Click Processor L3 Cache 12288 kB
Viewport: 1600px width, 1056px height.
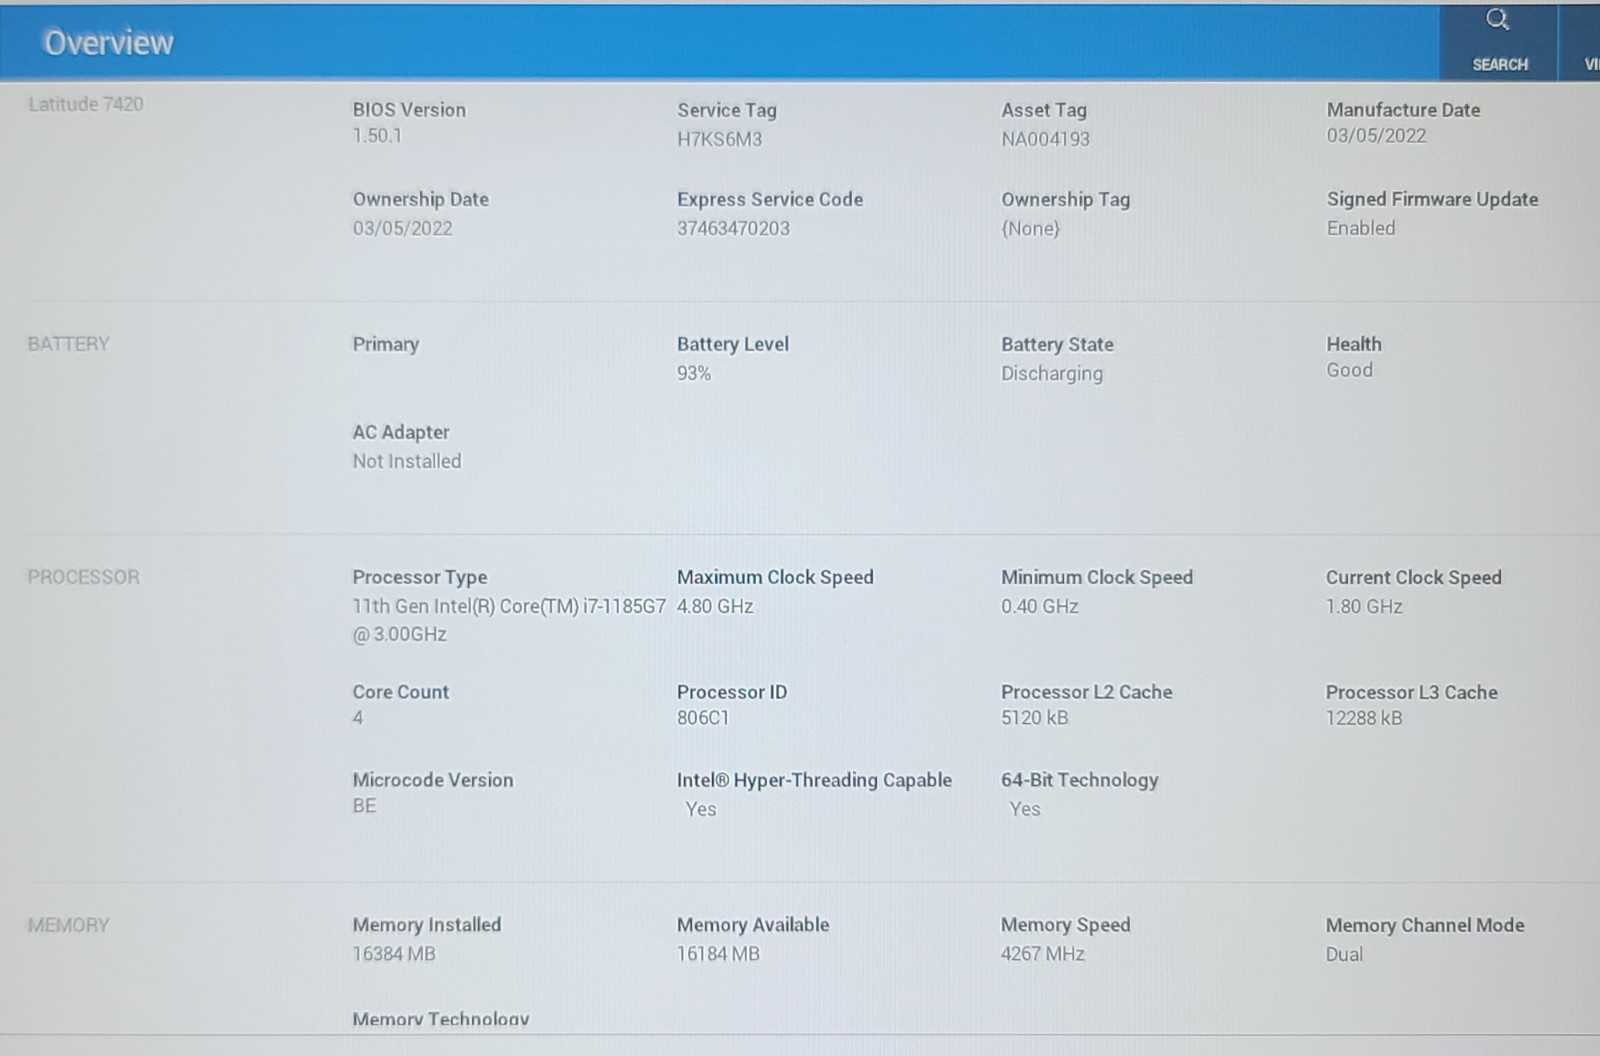tap(1364, 718)
